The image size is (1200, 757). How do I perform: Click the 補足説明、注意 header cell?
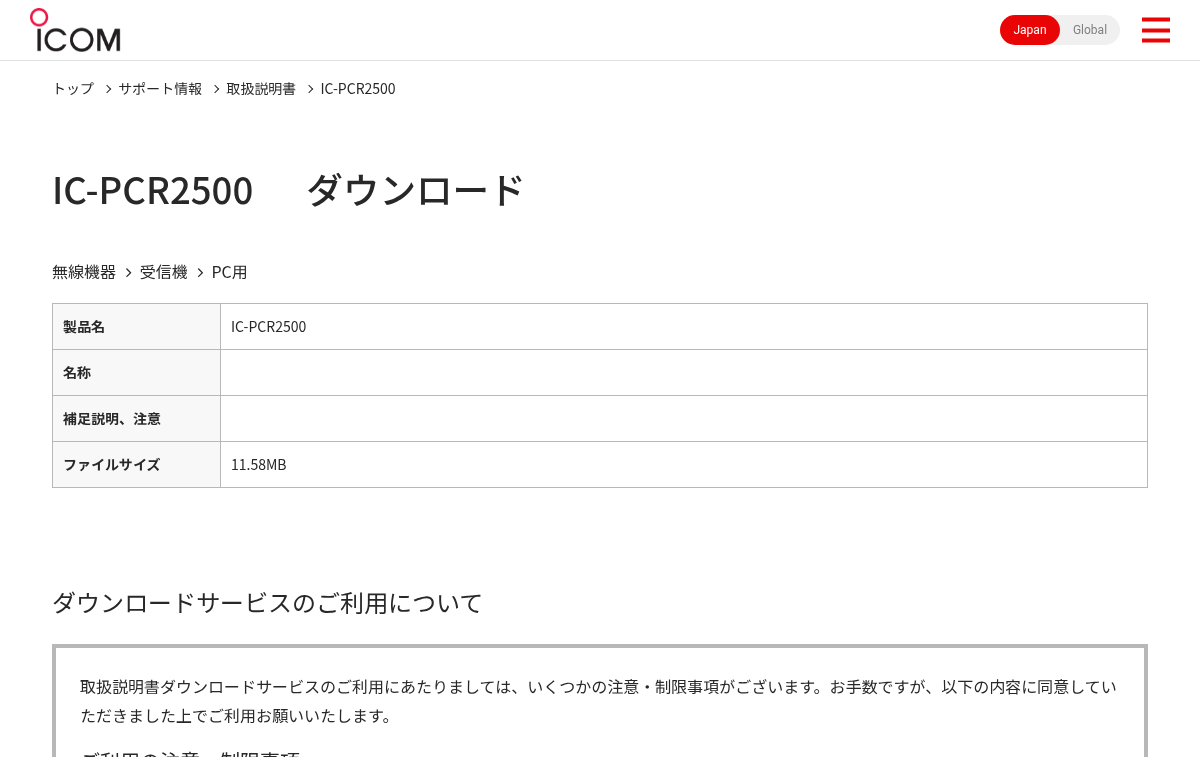[136, 419]
